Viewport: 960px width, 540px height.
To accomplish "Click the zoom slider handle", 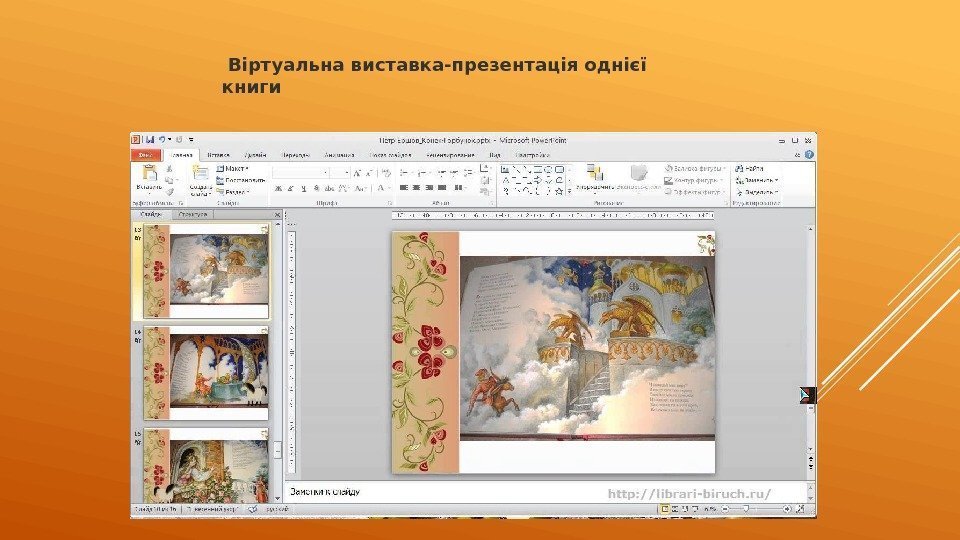I will [x=746, y=509].
